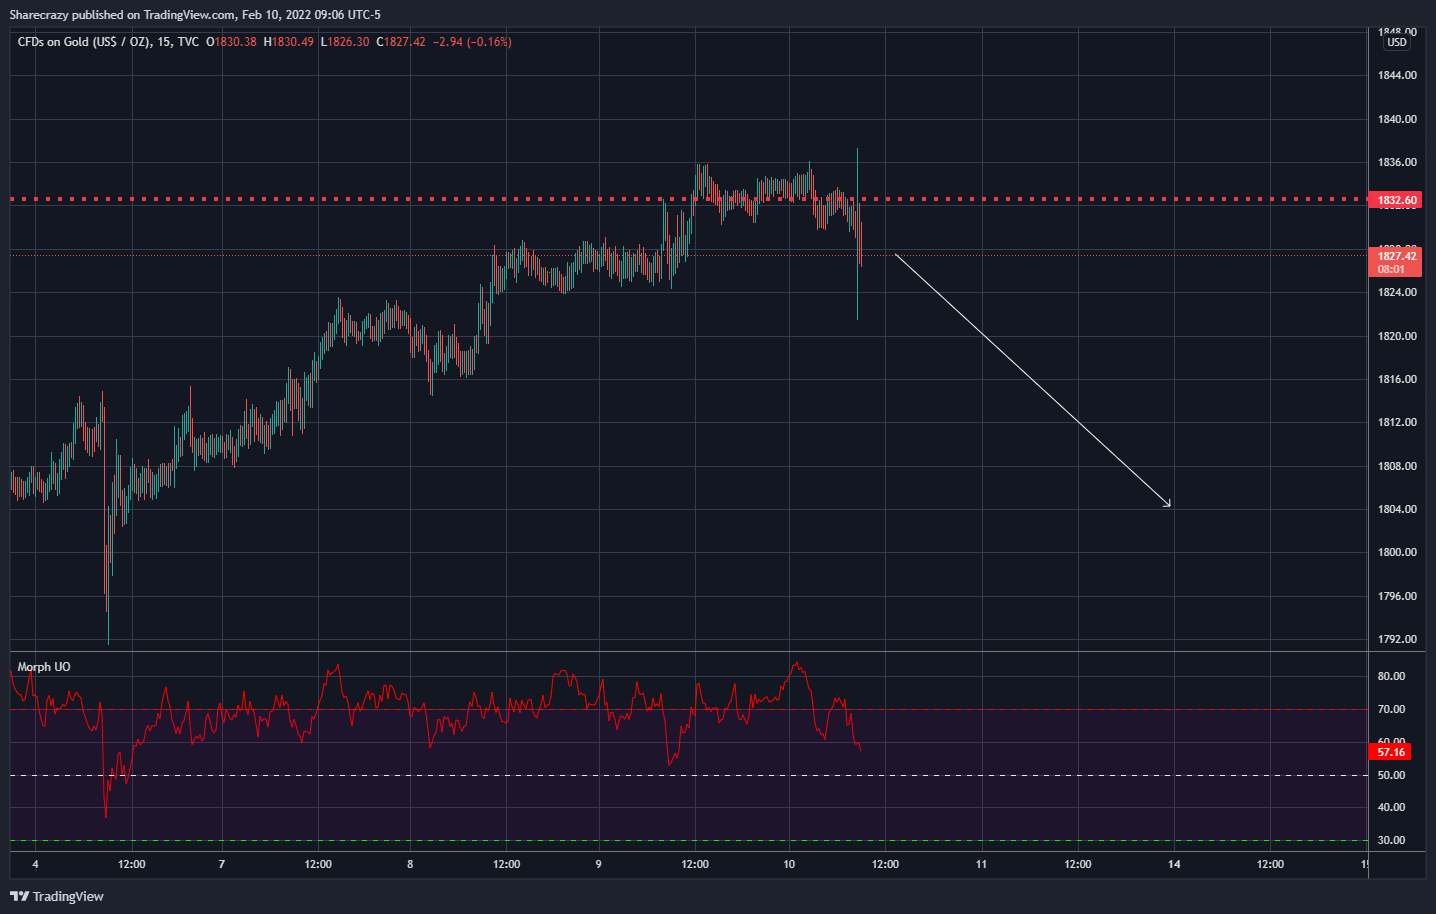Click date label 8 on time axis

click(410, 864)
